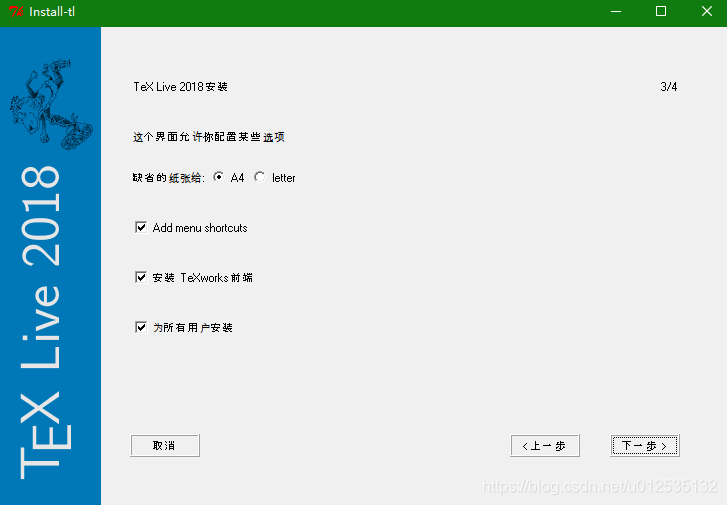Click the TeX Live lion mascot image
The width and height of the screenshot is (727, 505).
click(x=50, y=104)
